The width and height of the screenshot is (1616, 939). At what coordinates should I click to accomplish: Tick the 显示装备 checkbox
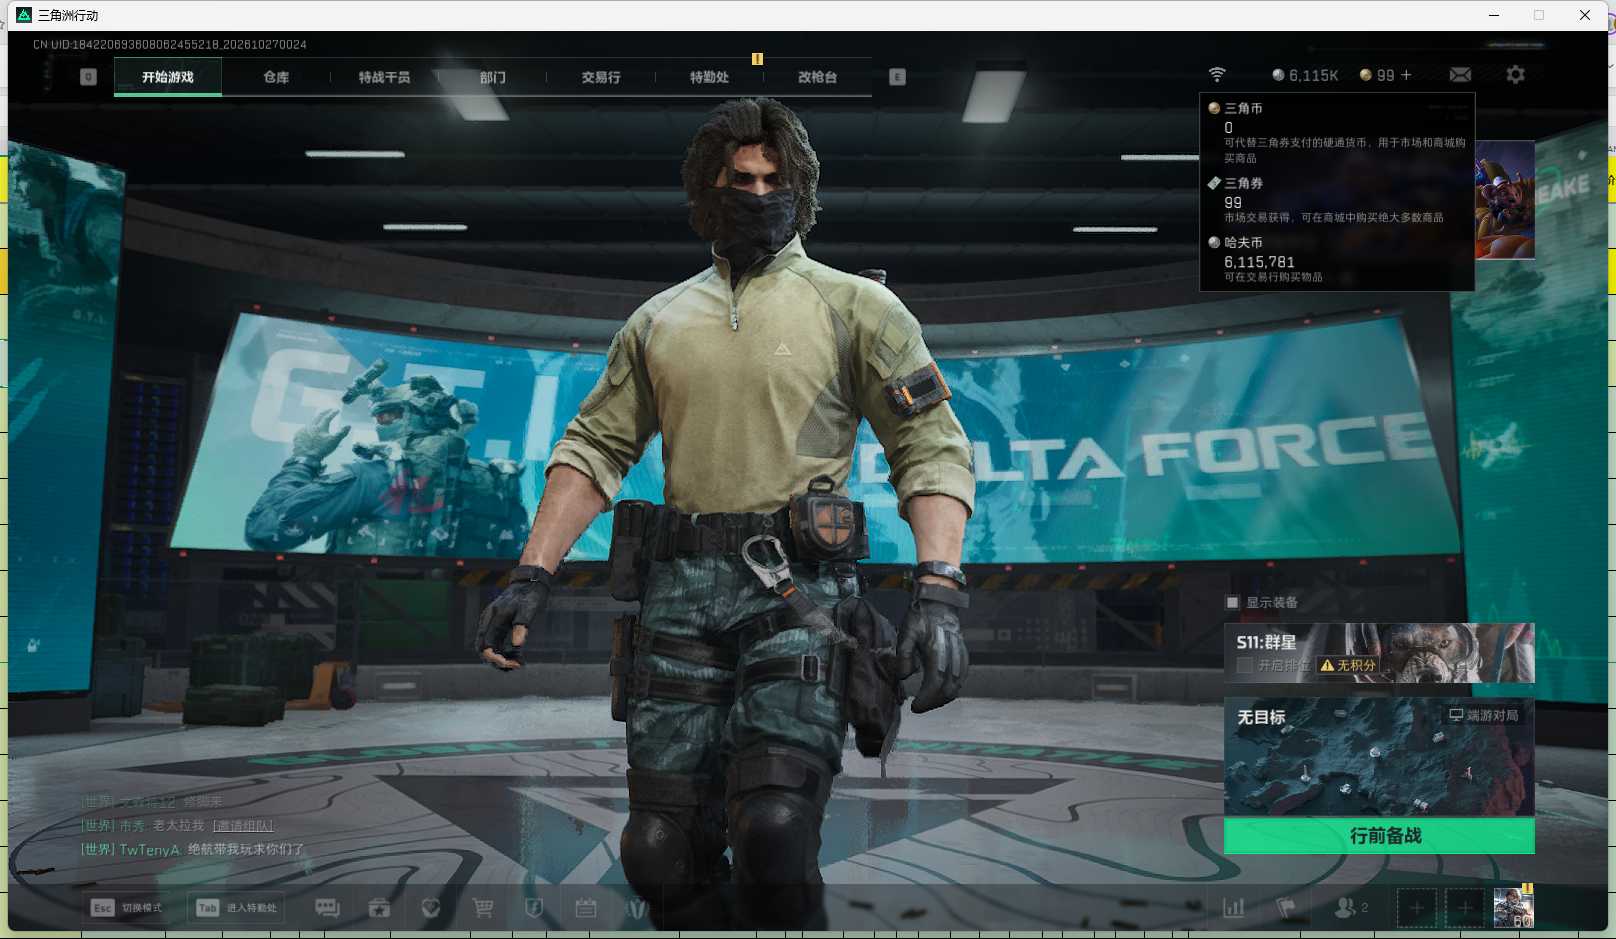tap(1233, 602)
